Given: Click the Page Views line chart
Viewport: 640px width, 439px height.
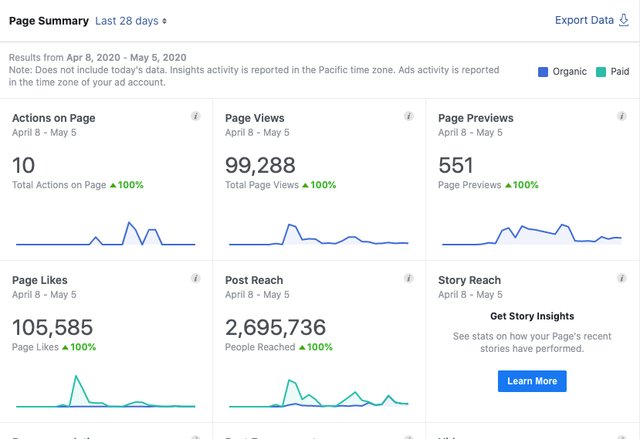Looking at the screenshot, I should 319,234.
